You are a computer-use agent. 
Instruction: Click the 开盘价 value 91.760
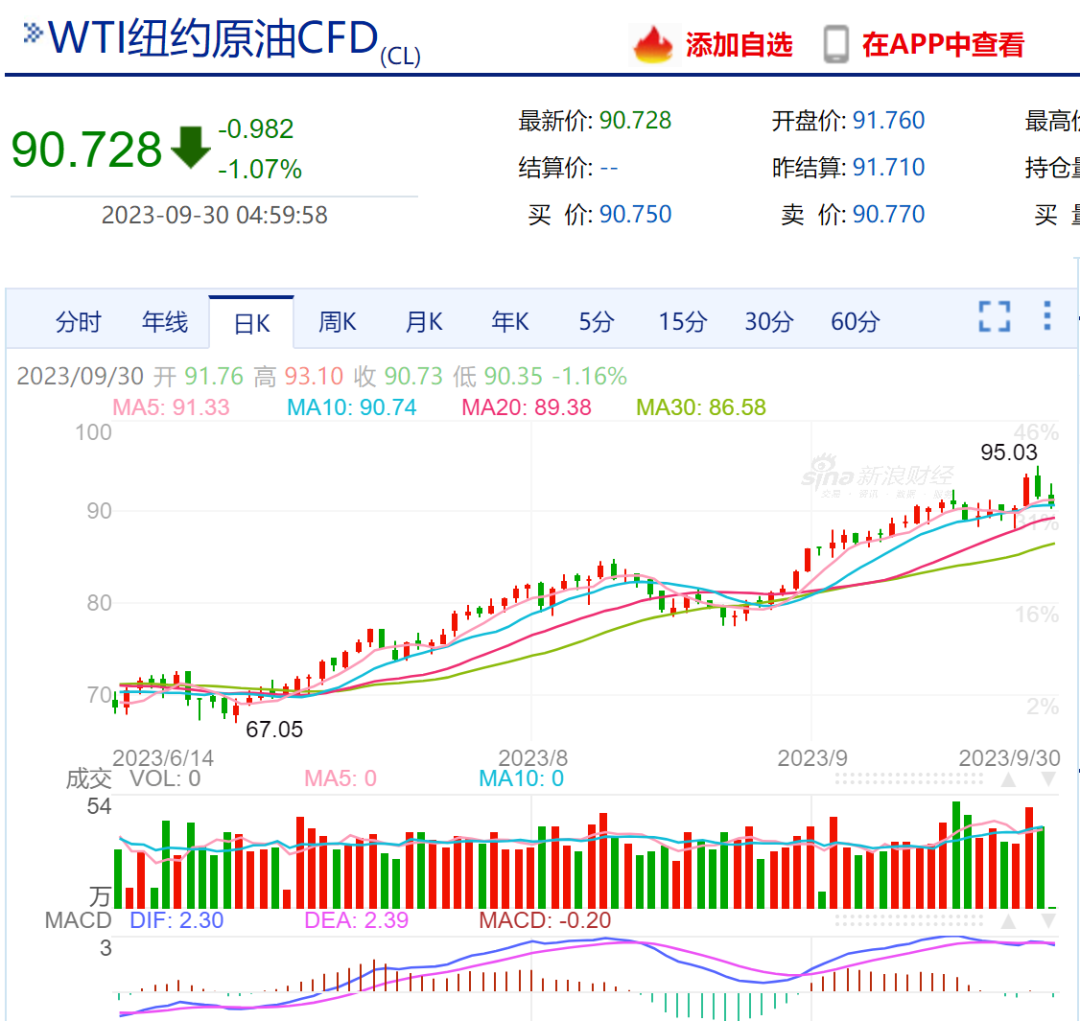[x=889, y=121]
